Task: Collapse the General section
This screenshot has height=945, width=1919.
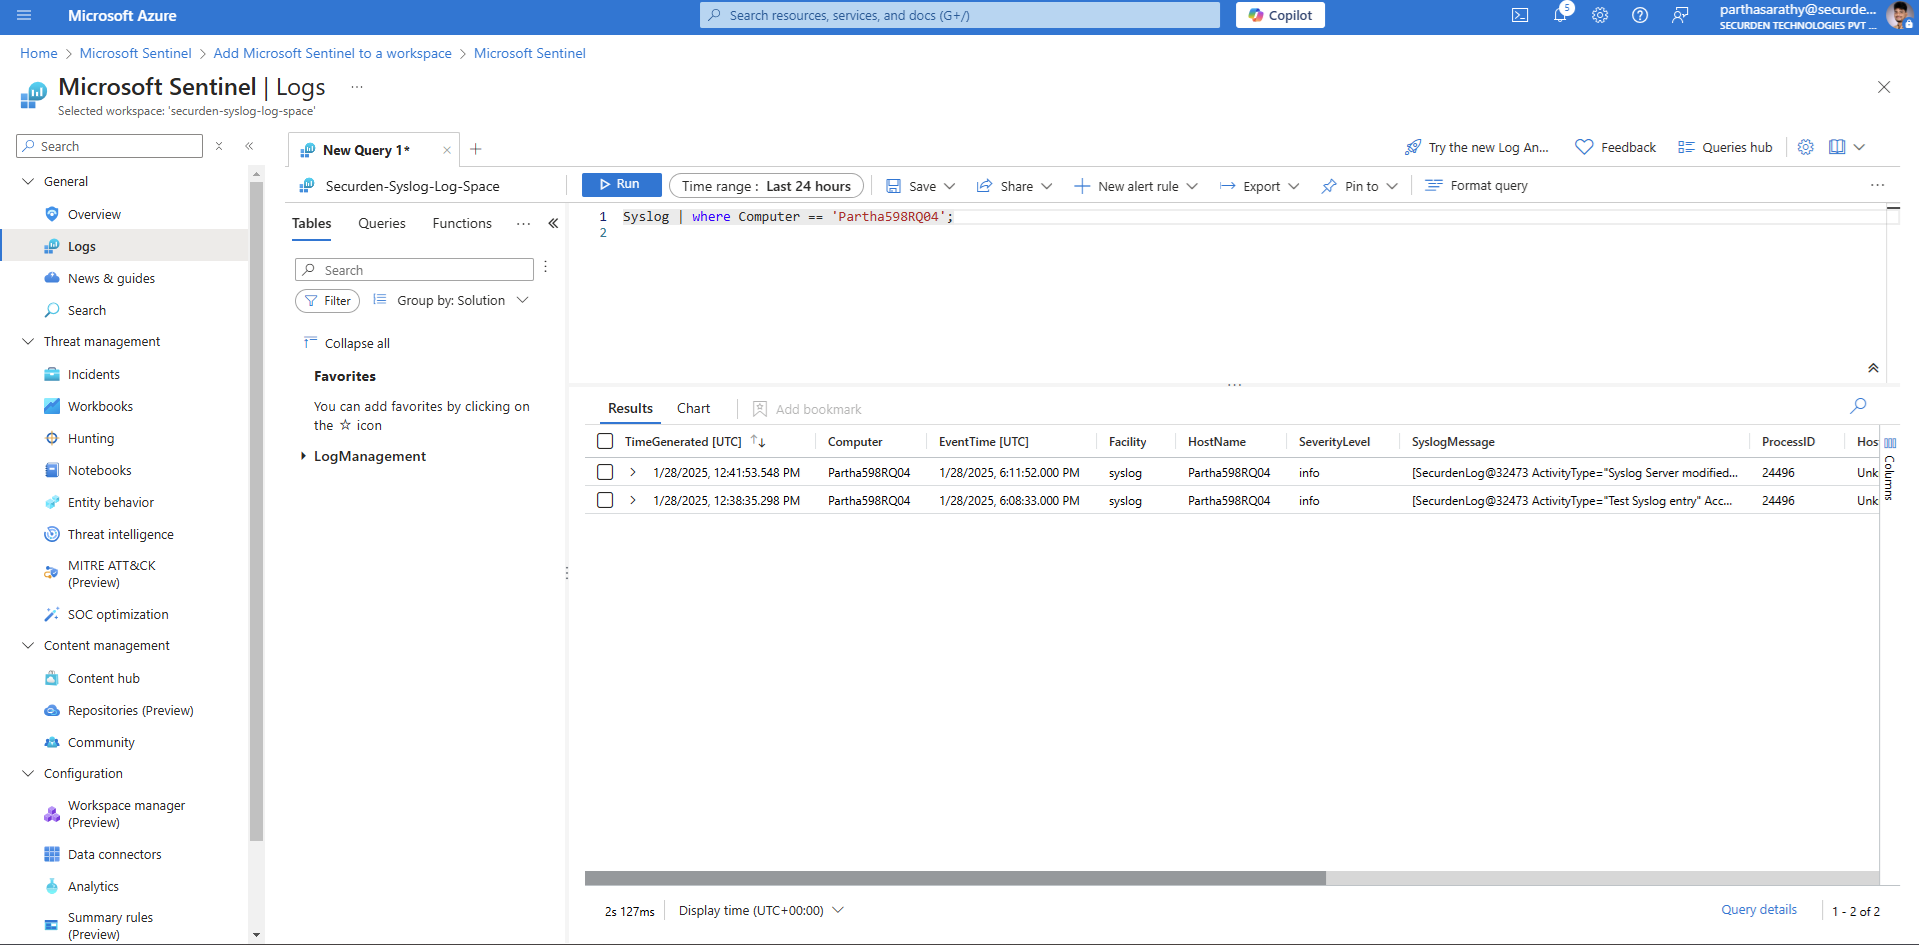Action: [28, 181]
